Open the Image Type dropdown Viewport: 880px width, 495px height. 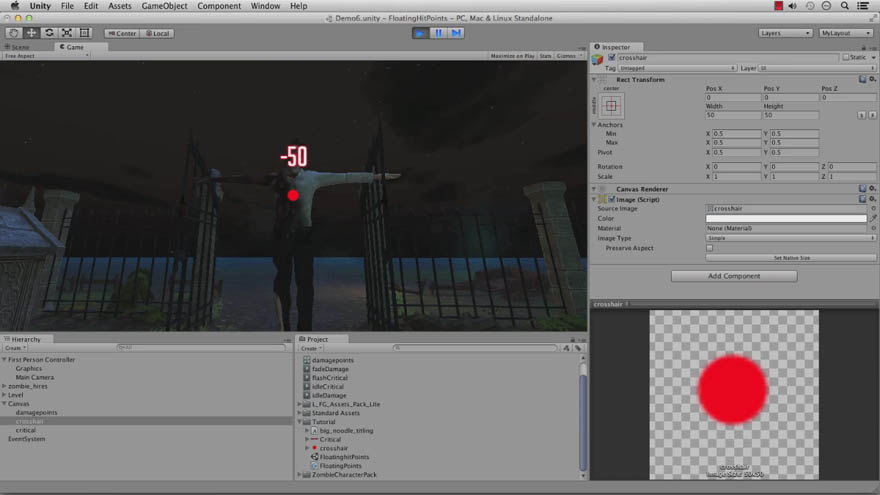(790, 238)
